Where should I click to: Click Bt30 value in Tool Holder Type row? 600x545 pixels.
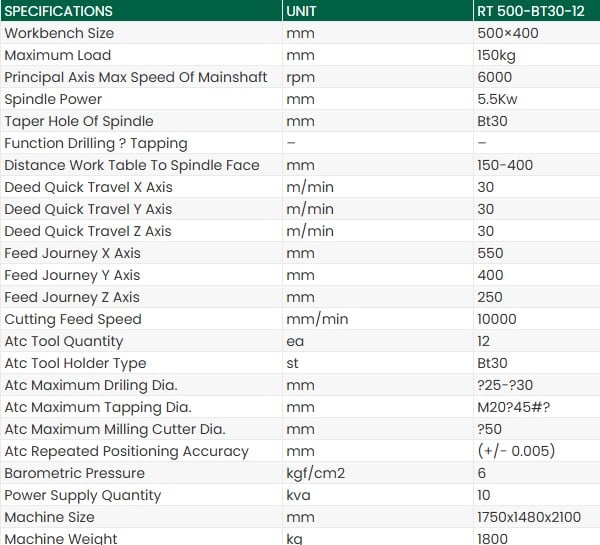coord(492,363)
